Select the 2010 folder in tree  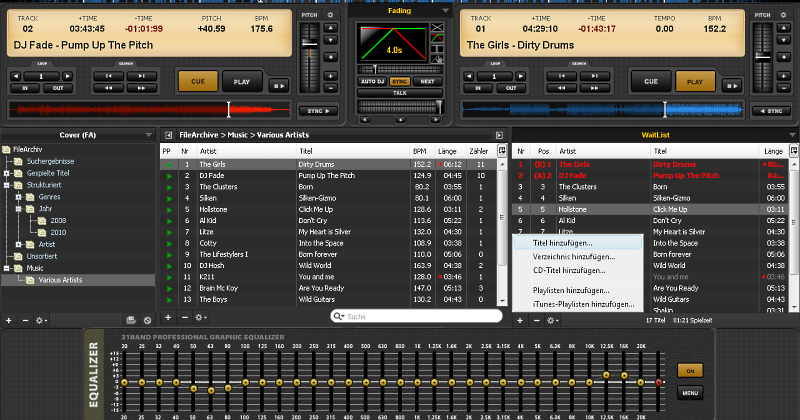pyautogui.click(x=58, y=233)
